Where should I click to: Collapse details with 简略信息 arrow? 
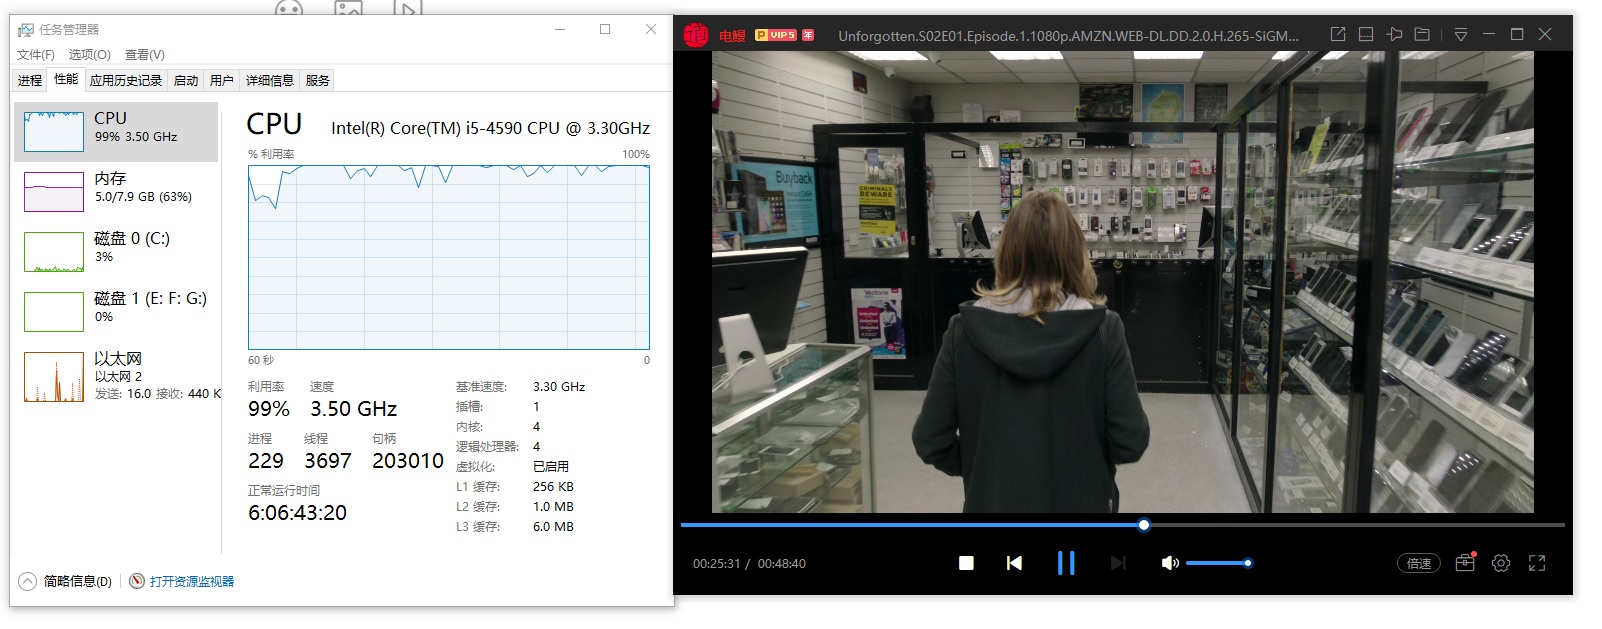28,581
